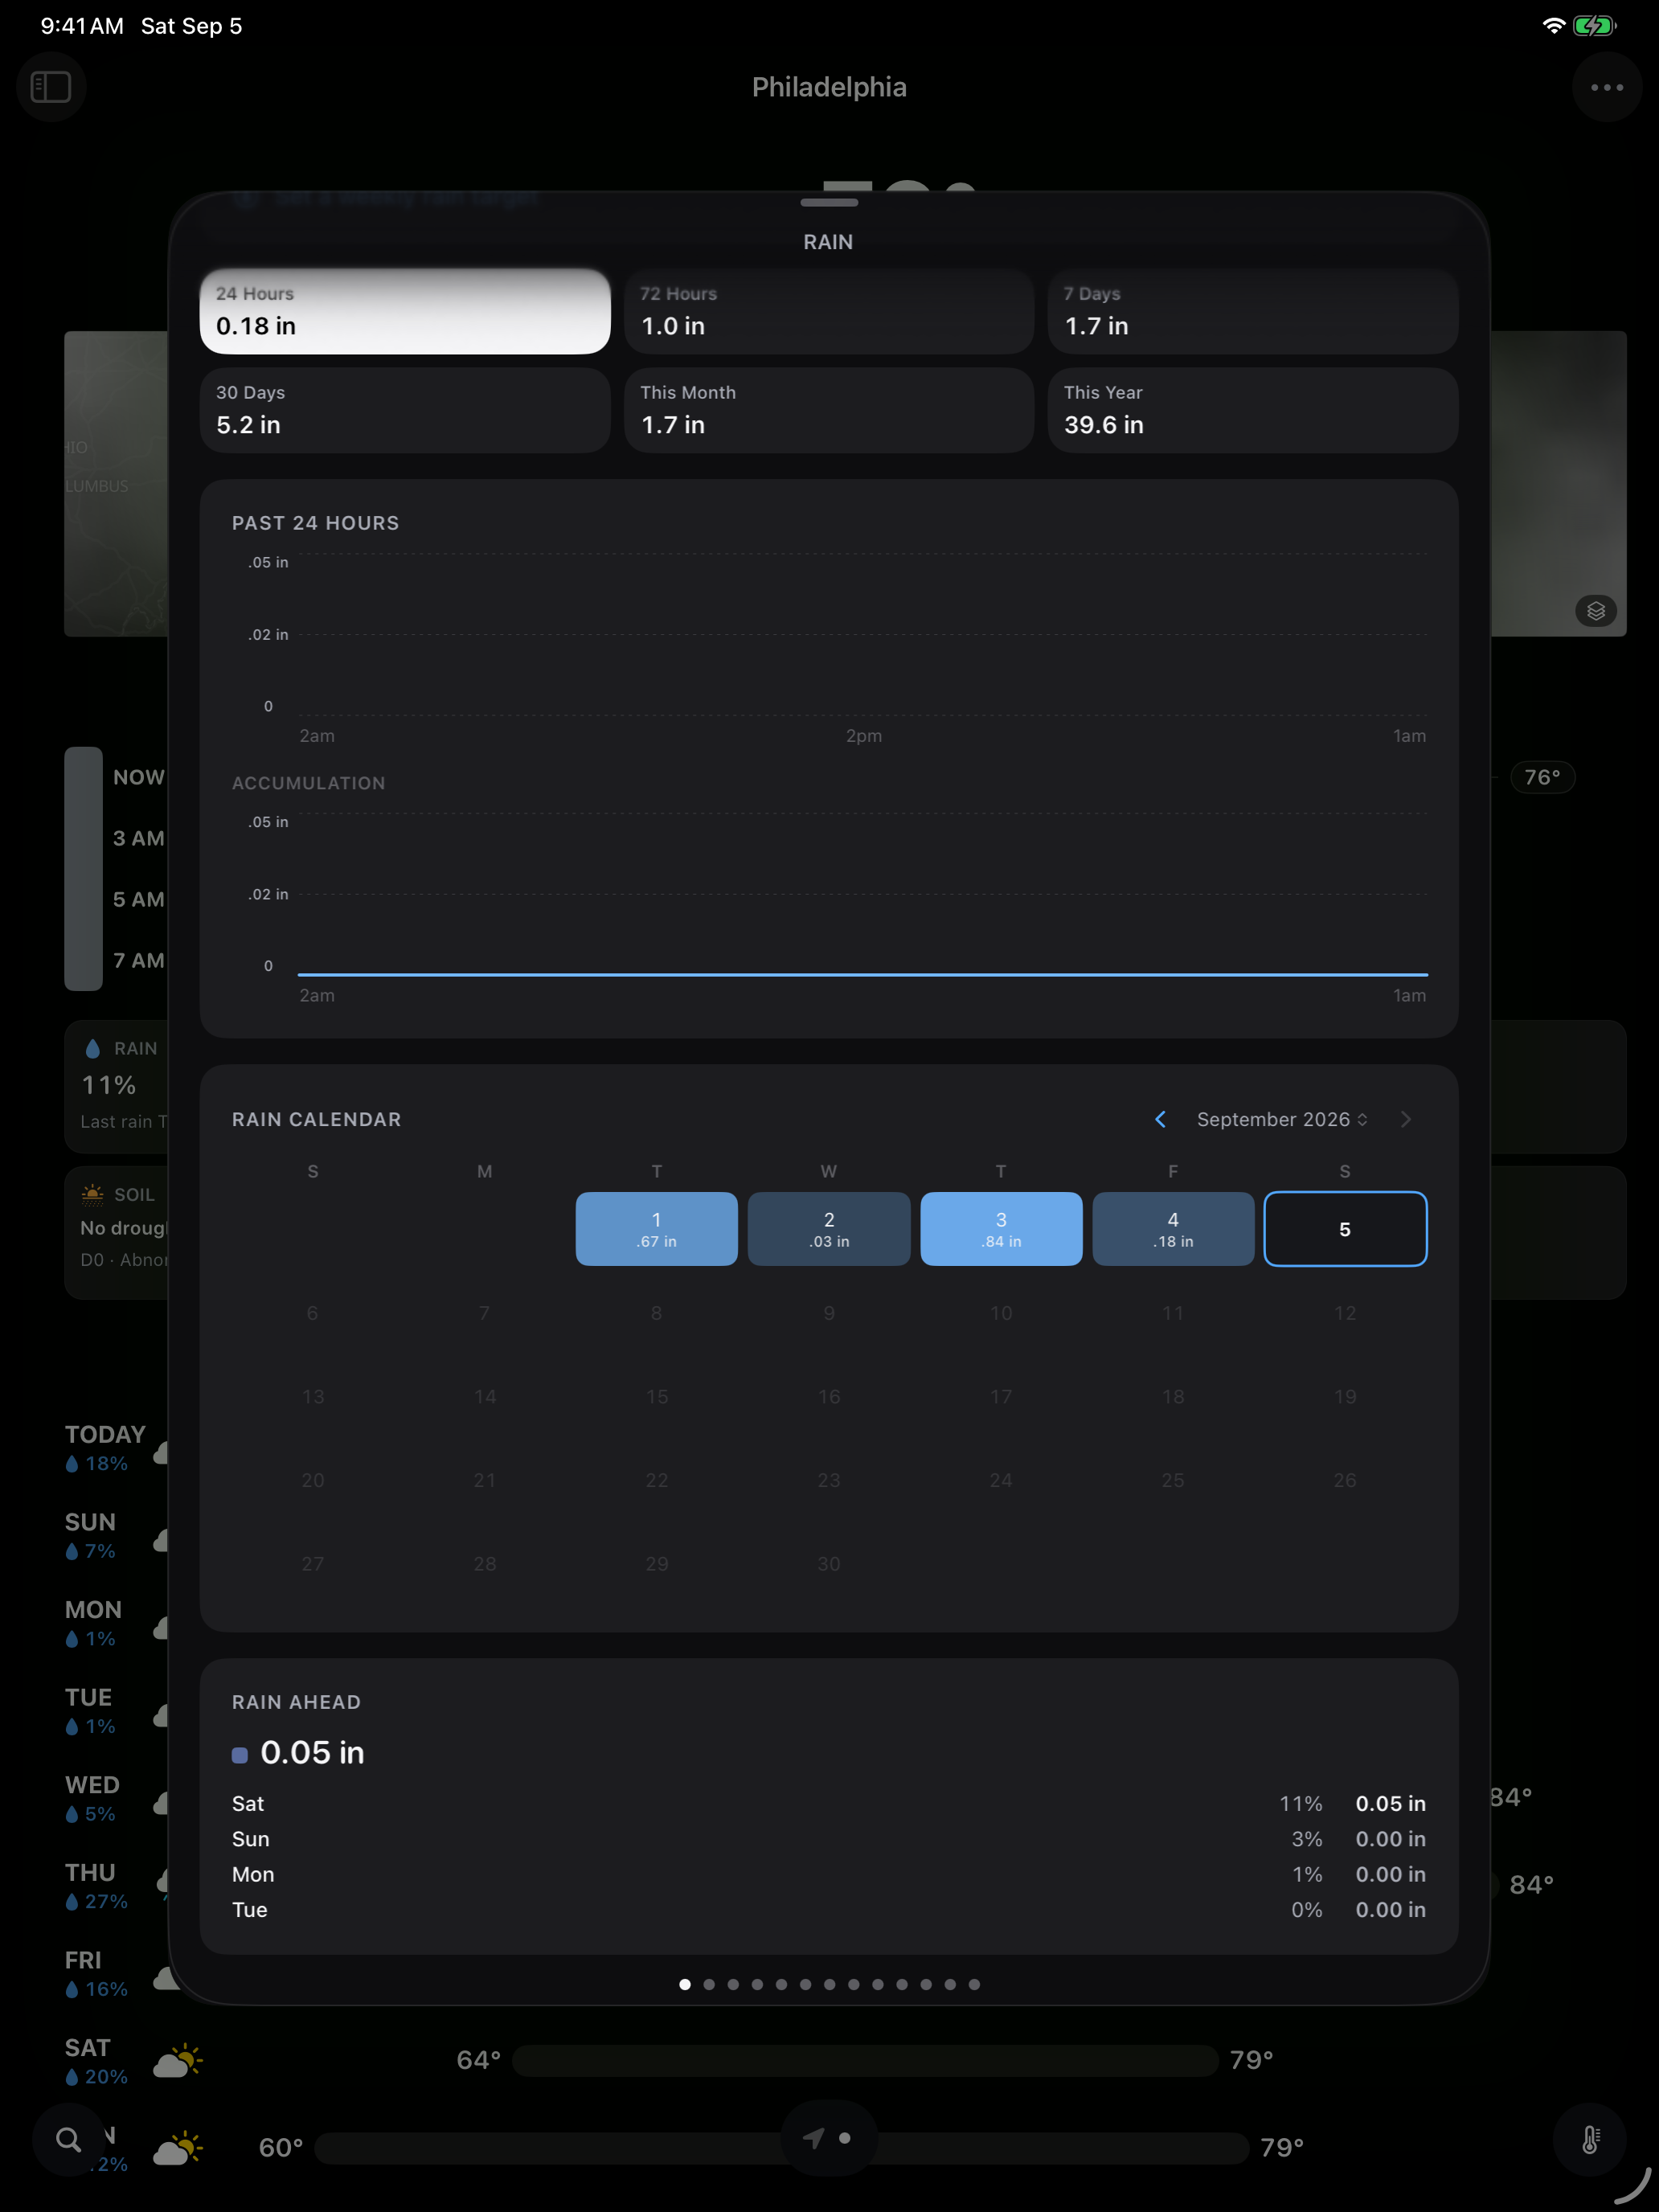
Task: Tap the NOW hourly label
Action: point(139,777)
